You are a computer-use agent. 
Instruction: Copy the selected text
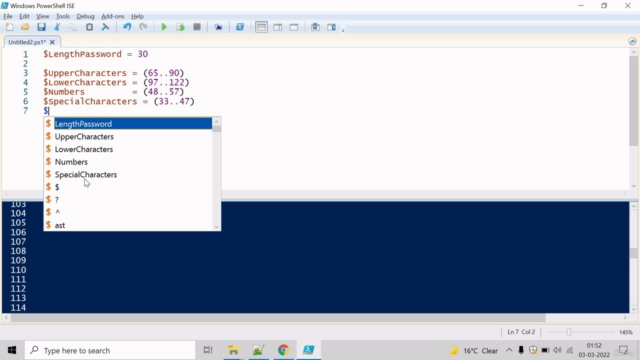[73, 27]
